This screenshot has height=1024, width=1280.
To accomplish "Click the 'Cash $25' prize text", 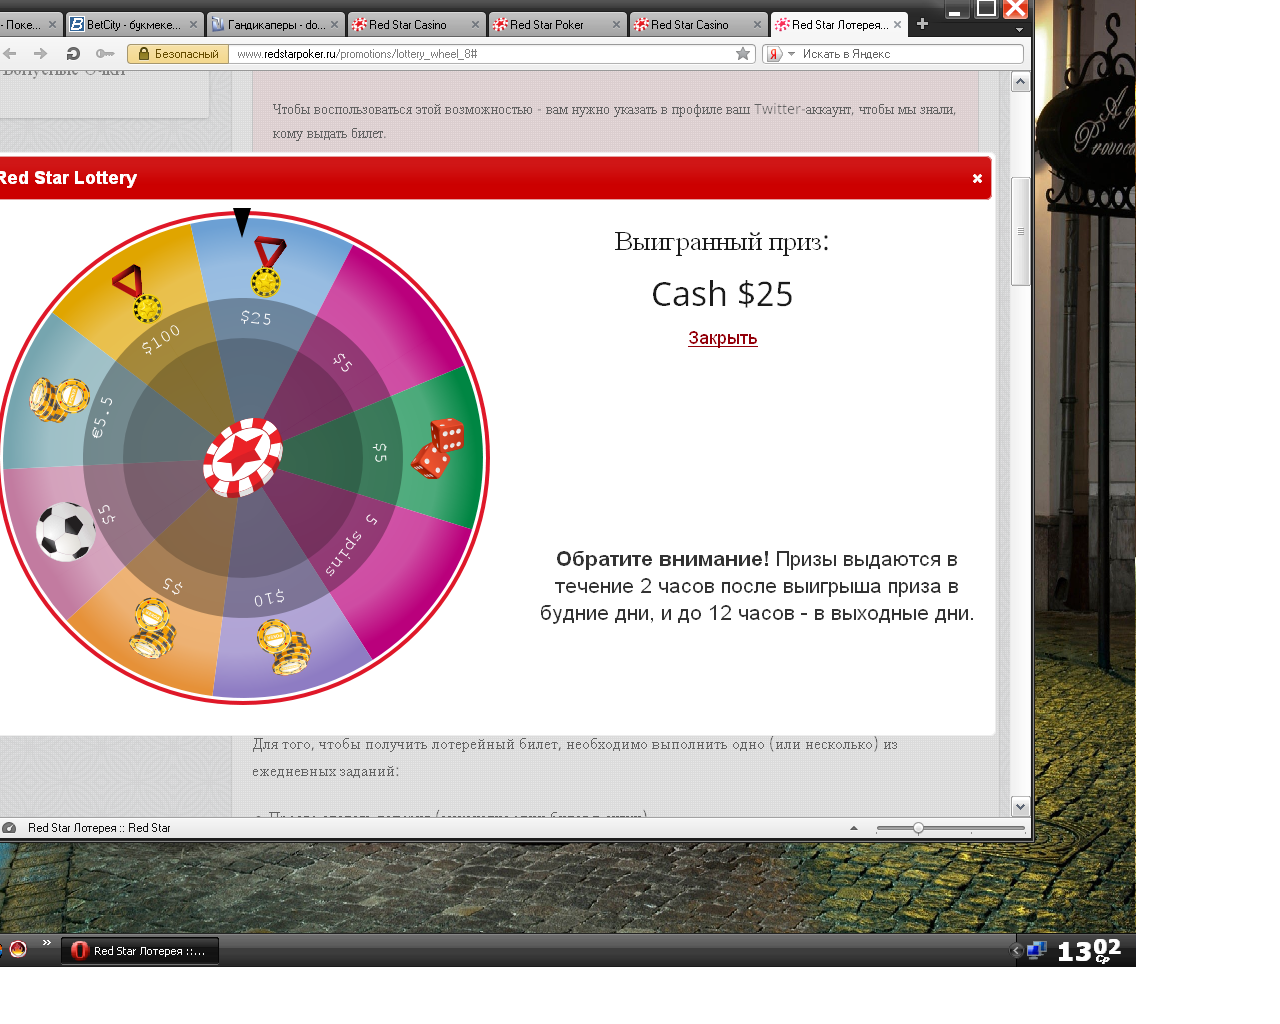I will (722, 294).
